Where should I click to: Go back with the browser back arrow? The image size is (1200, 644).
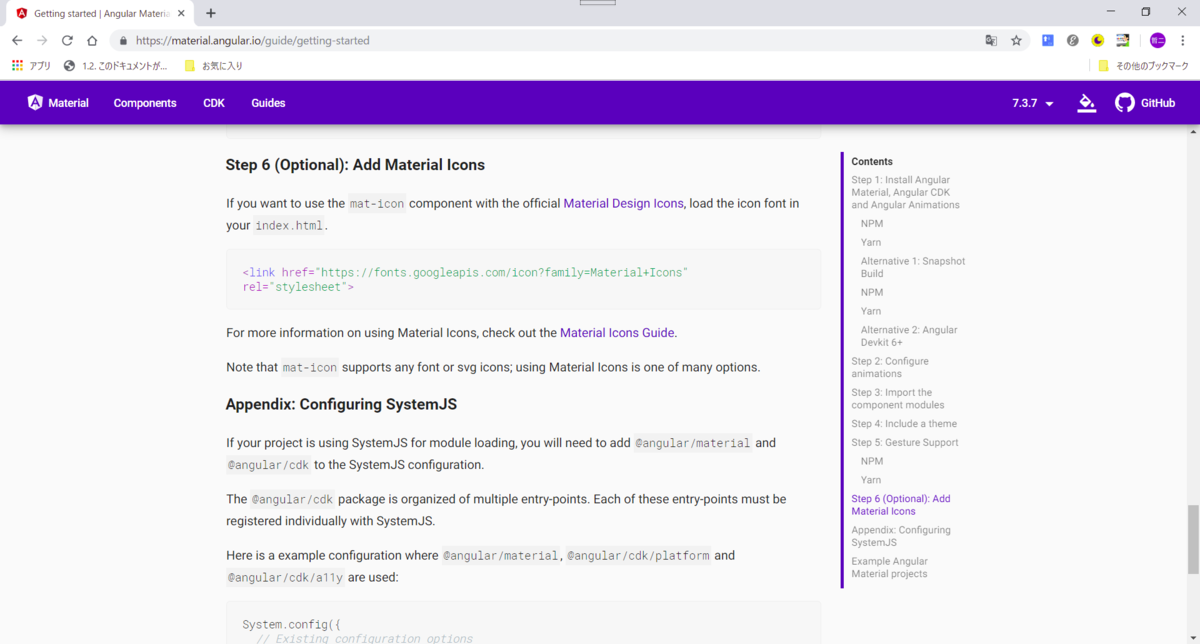click(x=17, y=41)
